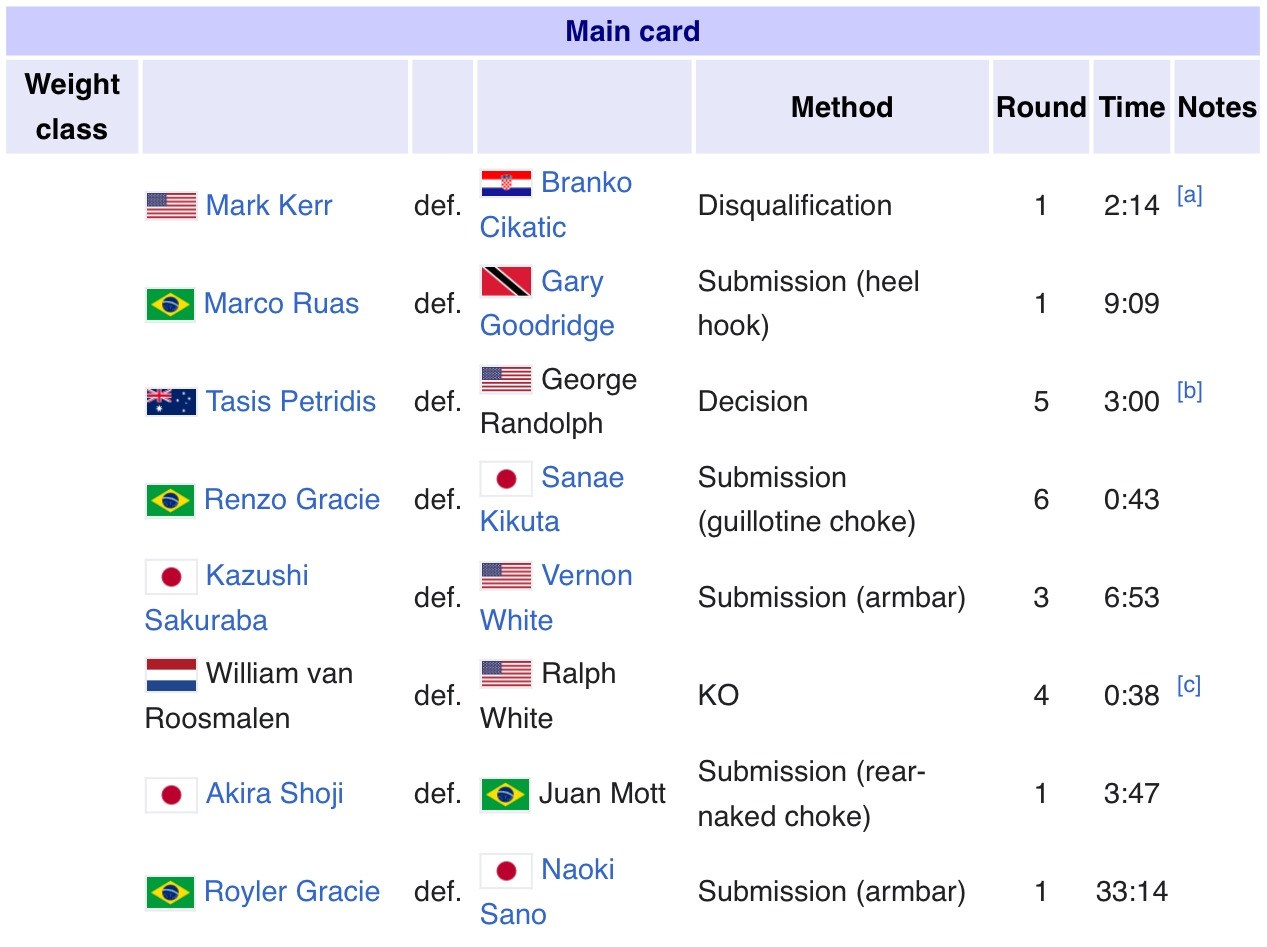Open footnote [c] for the KO fight
Image resolution: width=1267 pixels, height=947 pixels.
(1189, 686)
